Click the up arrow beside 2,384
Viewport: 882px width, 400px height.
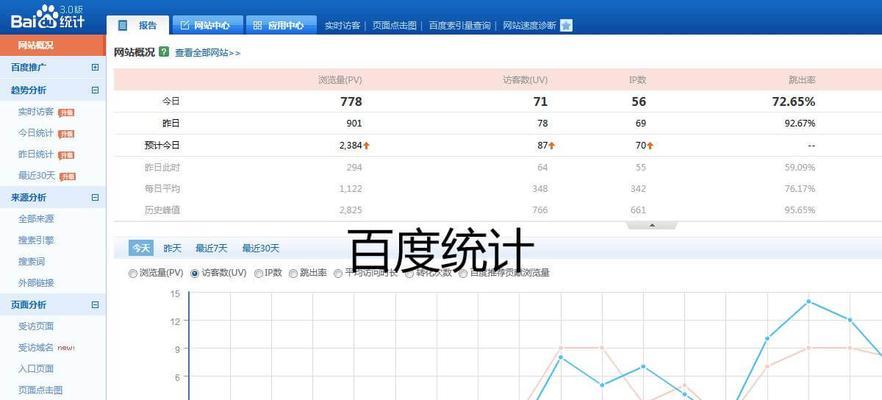coord(366,146)
